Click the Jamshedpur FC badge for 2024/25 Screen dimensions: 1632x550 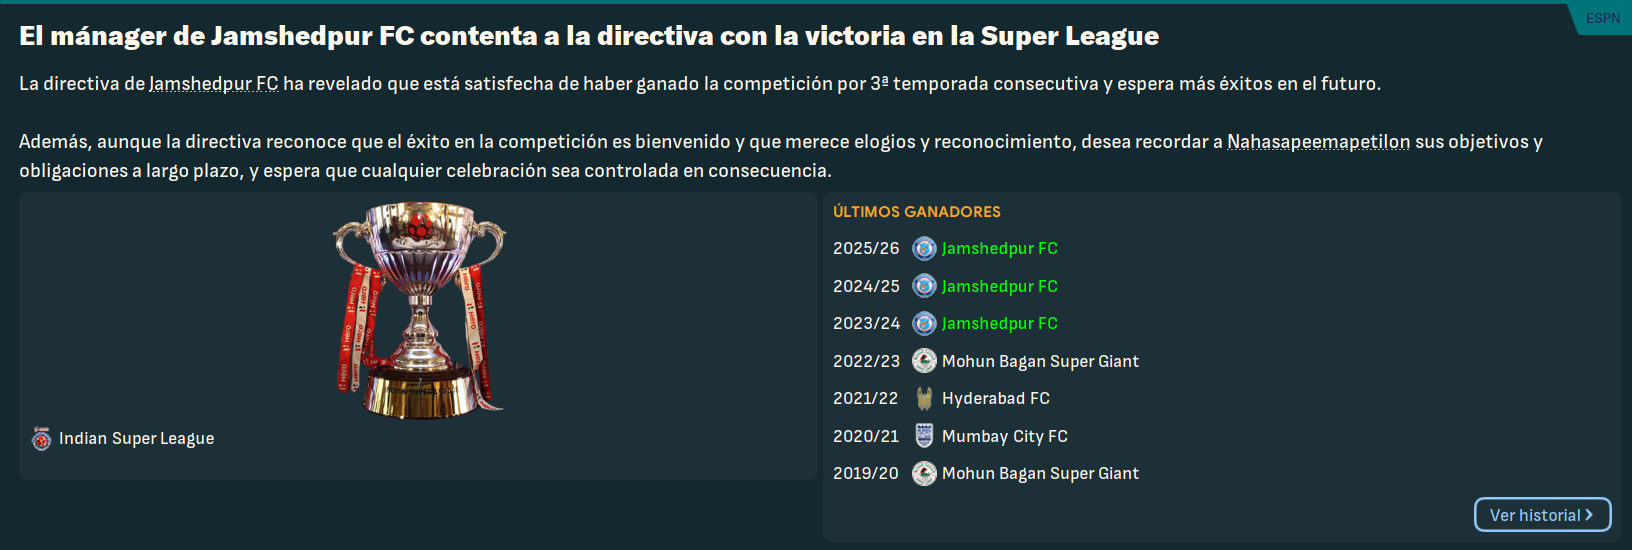pos(924,286)
